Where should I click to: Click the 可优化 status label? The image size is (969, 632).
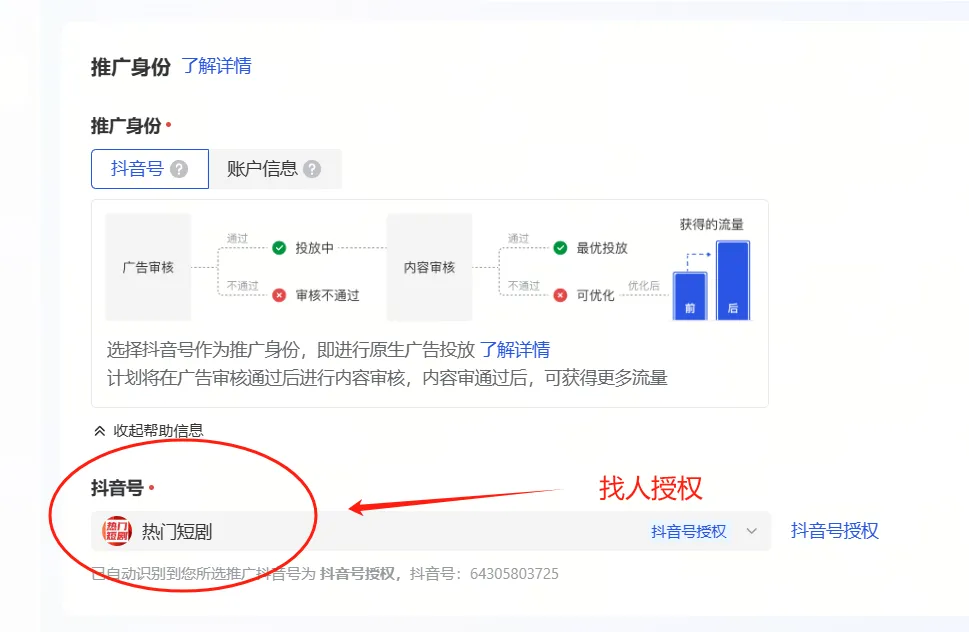(x=595, y=295)
